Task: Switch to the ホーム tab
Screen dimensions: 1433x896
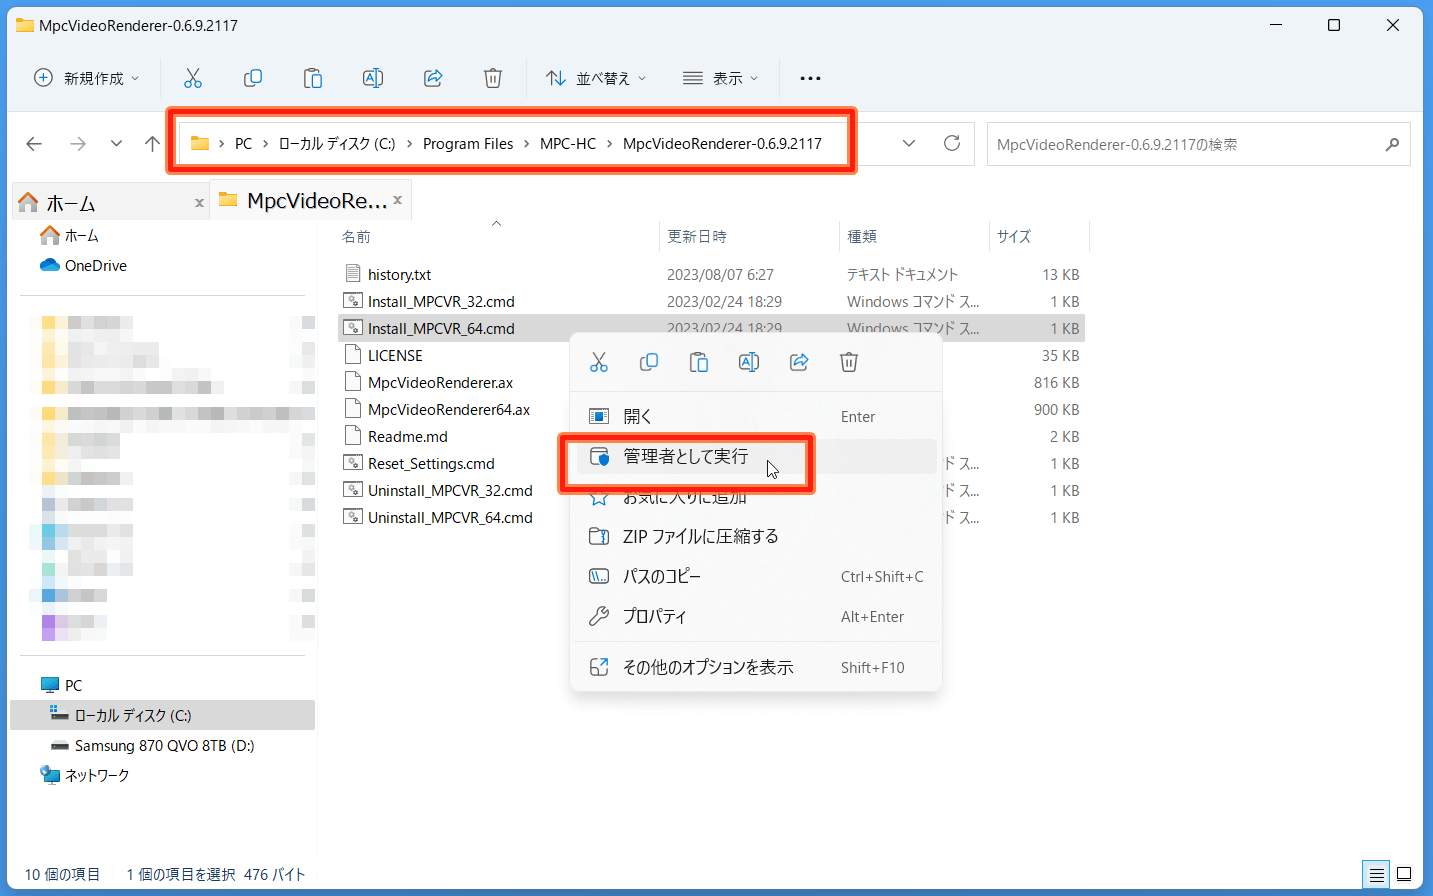Action: tap(108, 203)
